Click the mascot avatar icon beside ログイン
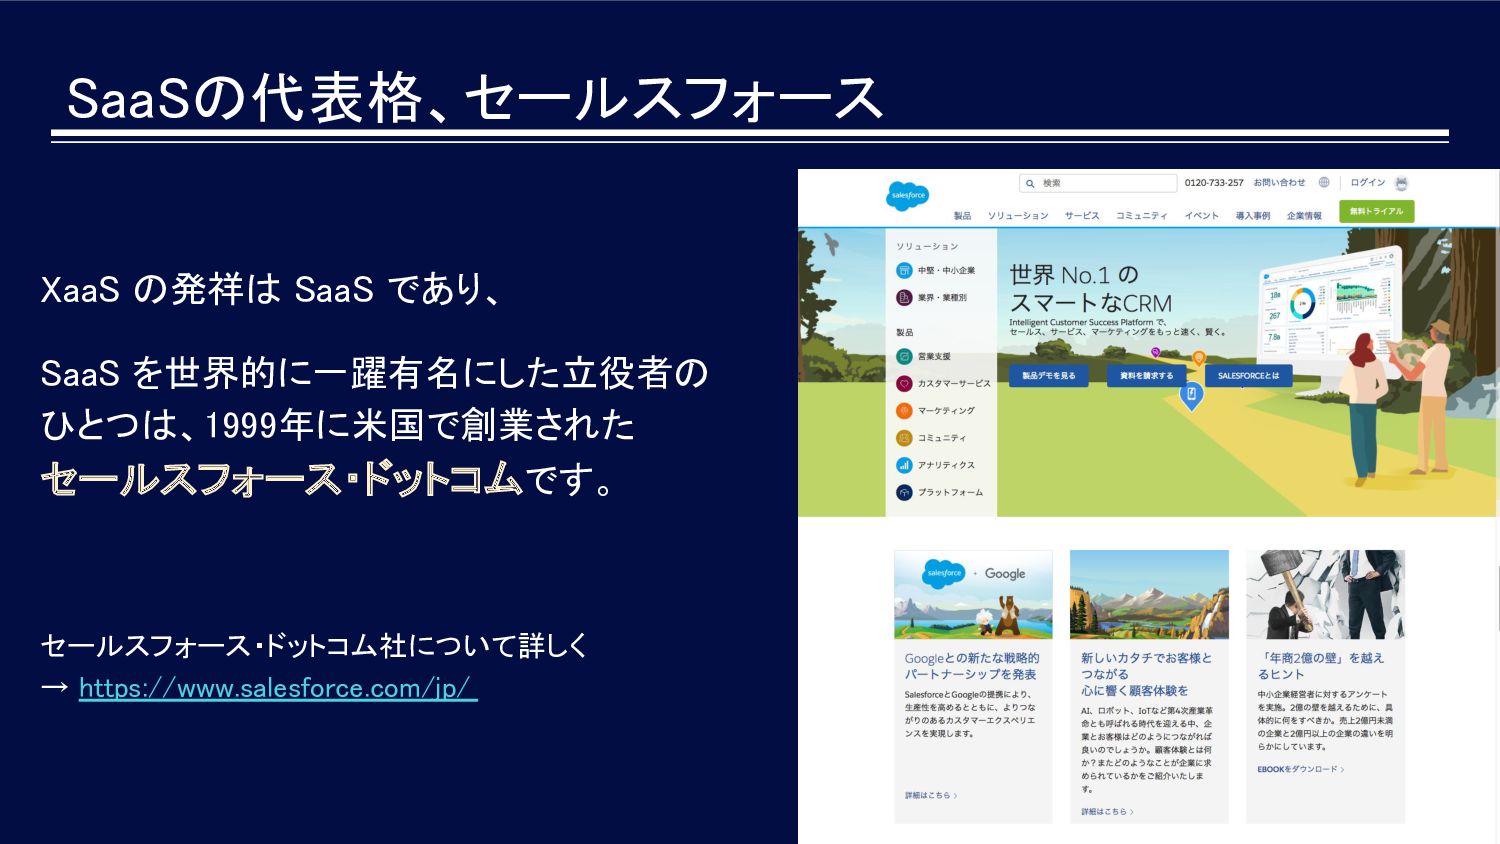This screenshot has height=844, width=1500. point(1401,183)
